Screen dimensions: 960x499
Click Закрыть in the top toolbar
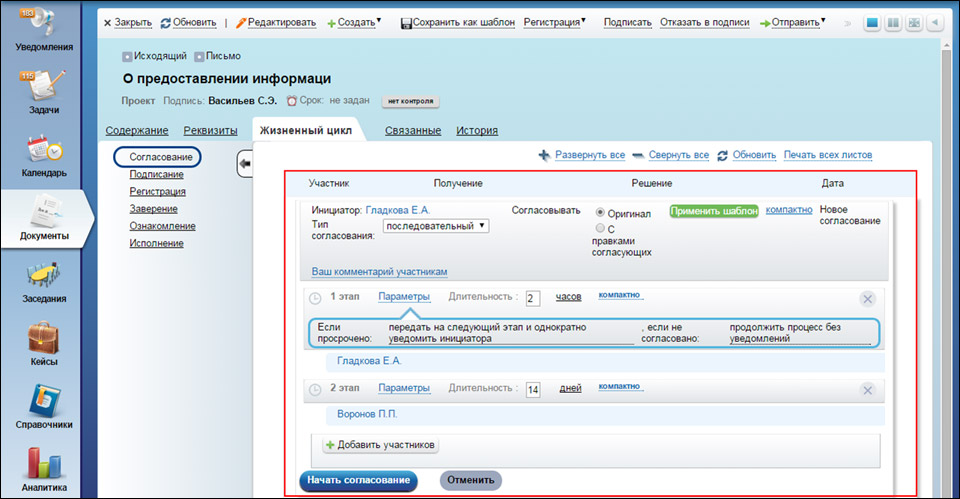127,23
